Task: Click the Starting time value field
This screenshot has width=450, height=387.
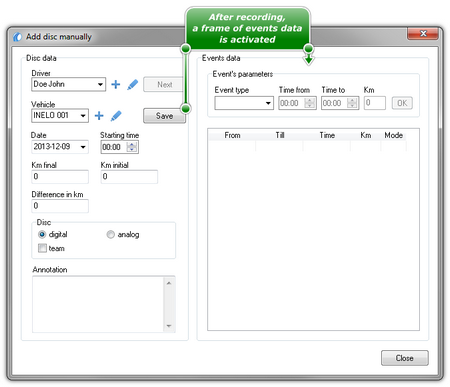Action: pos(113,147)
